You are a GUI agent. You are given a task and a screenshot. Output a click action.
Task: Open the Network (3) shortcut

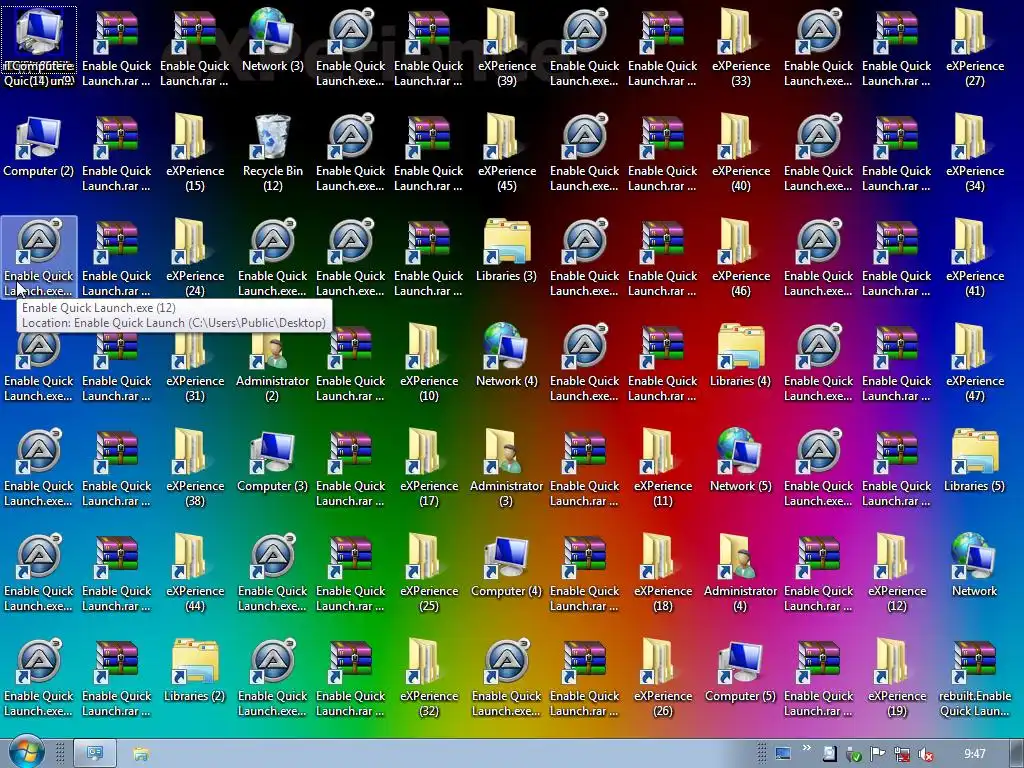272,40
